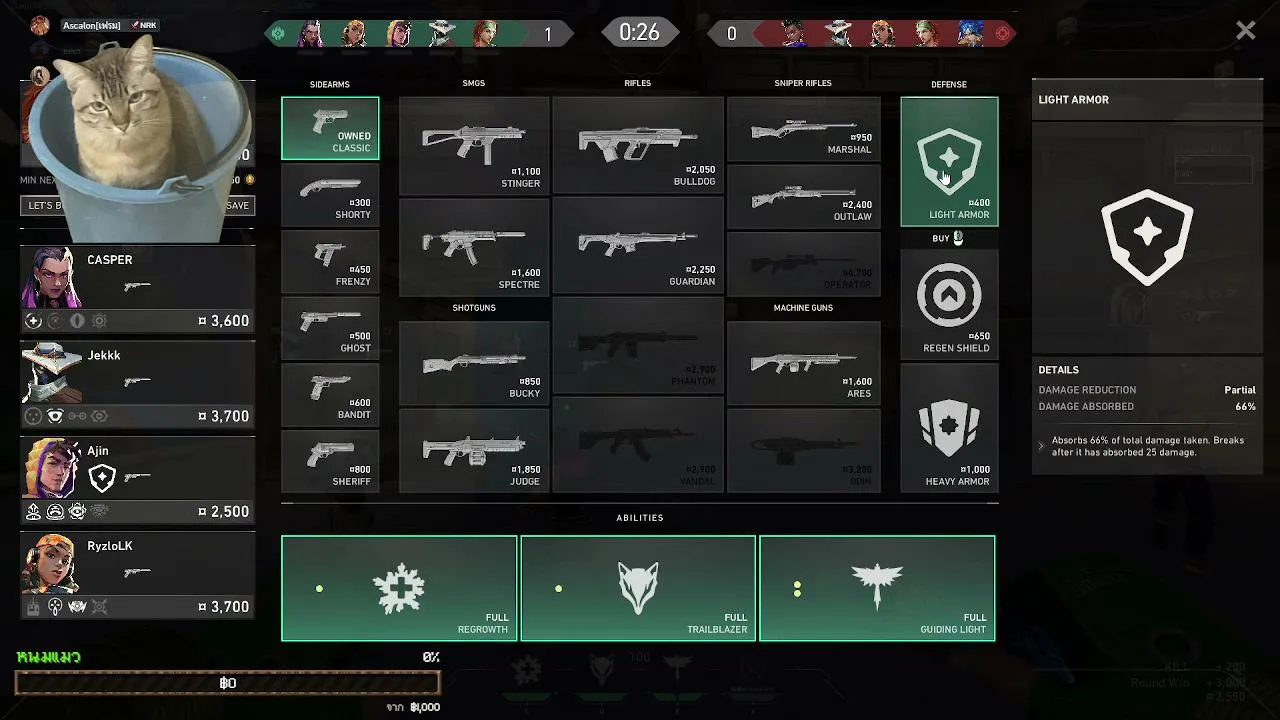Buy the Frenzy sidearm

[x=330, y=261]
